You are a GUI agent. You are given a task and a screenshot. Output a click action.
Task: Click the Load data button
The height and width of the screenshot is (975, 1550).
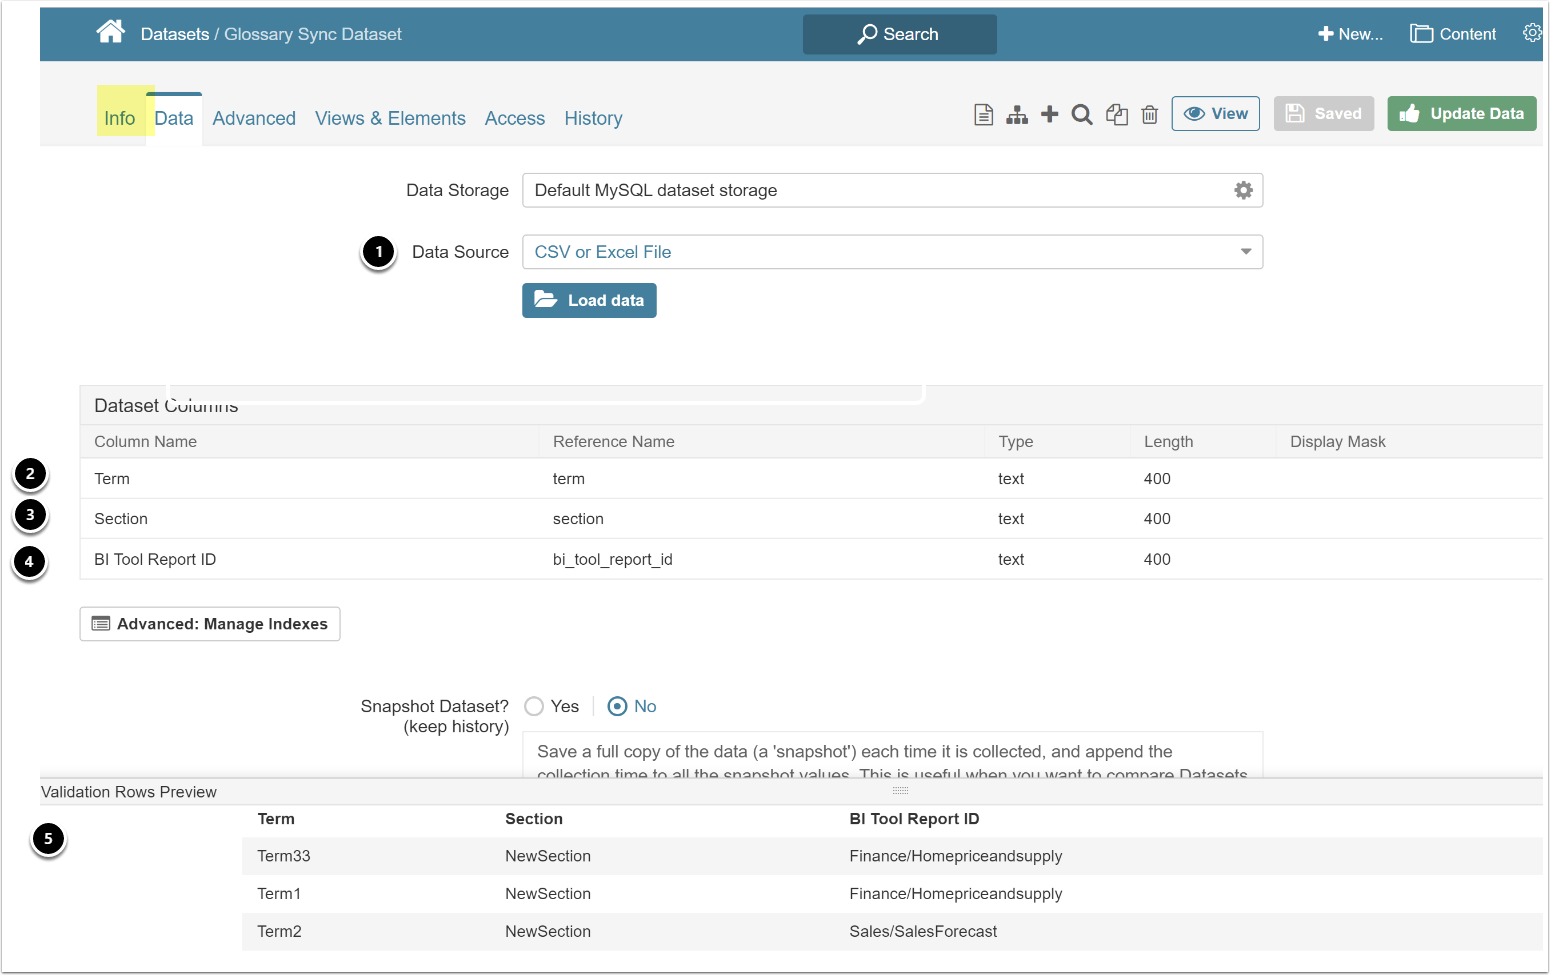pyautogui.click(x=589, y=300)
